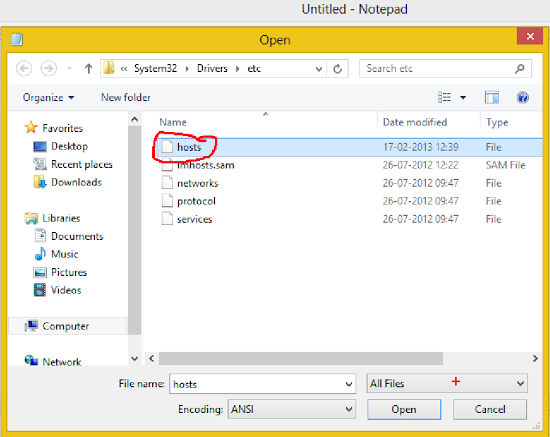Sort by the Type column header
Viewport: 550px width, 437px height.
click(x=497, y=122)
